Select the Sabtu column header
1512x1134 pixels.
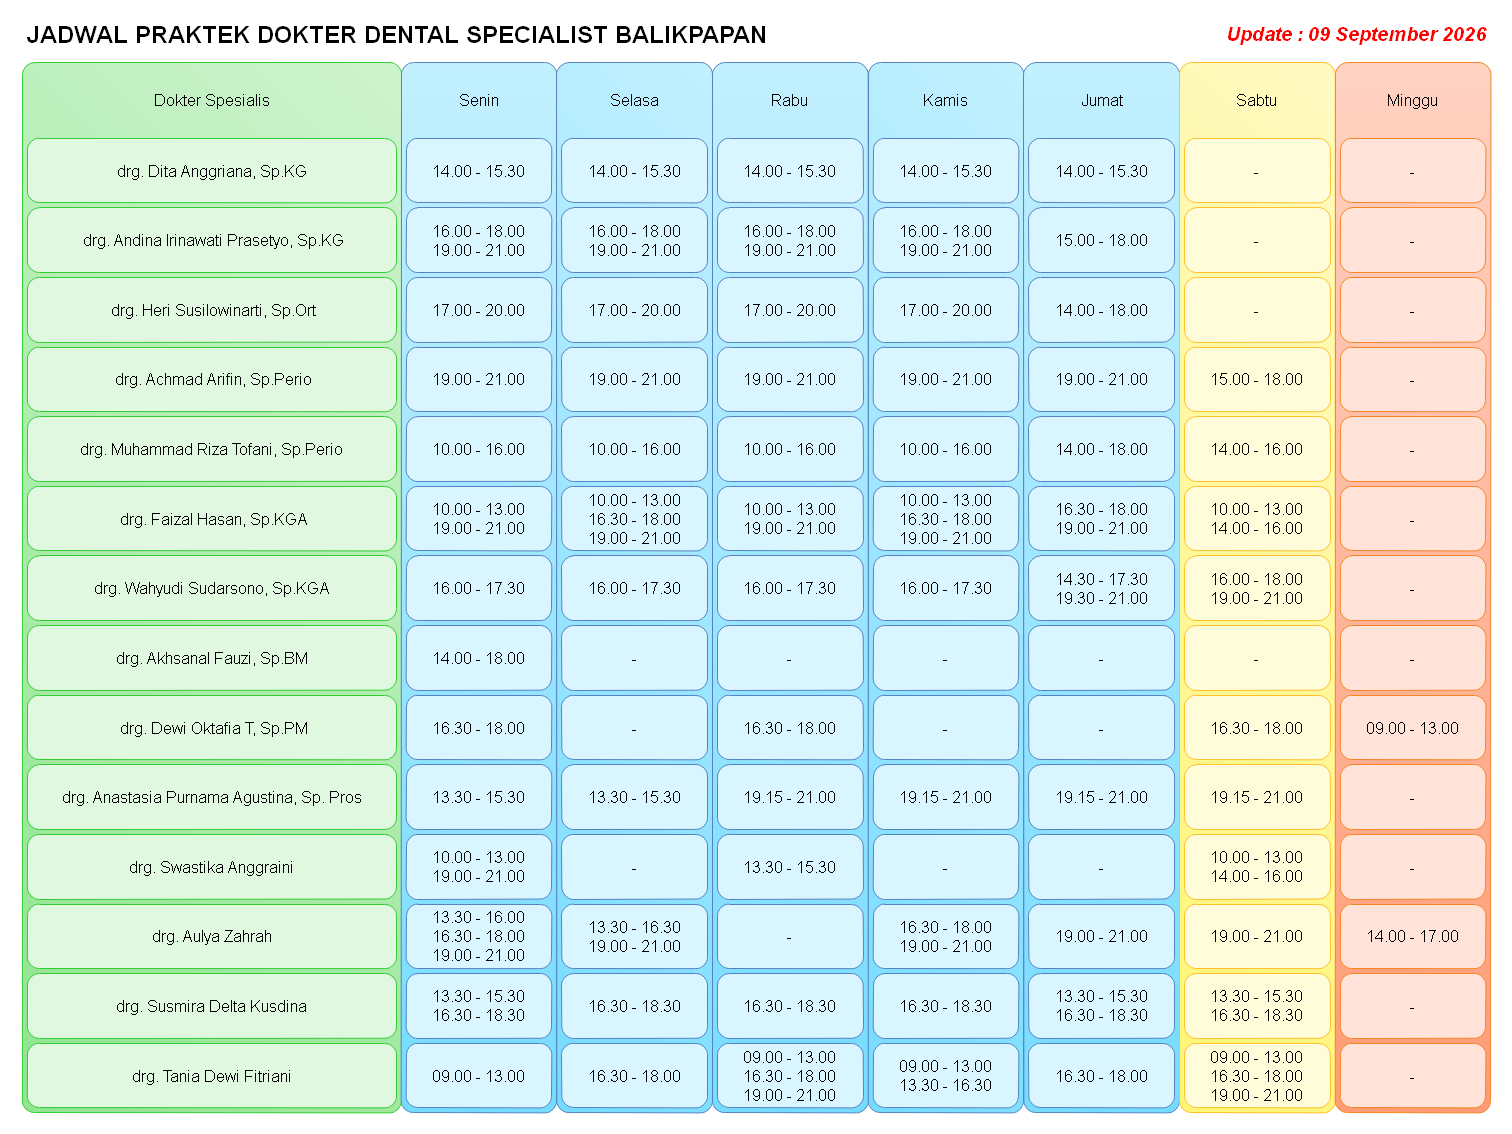[x=1257, y=100]
